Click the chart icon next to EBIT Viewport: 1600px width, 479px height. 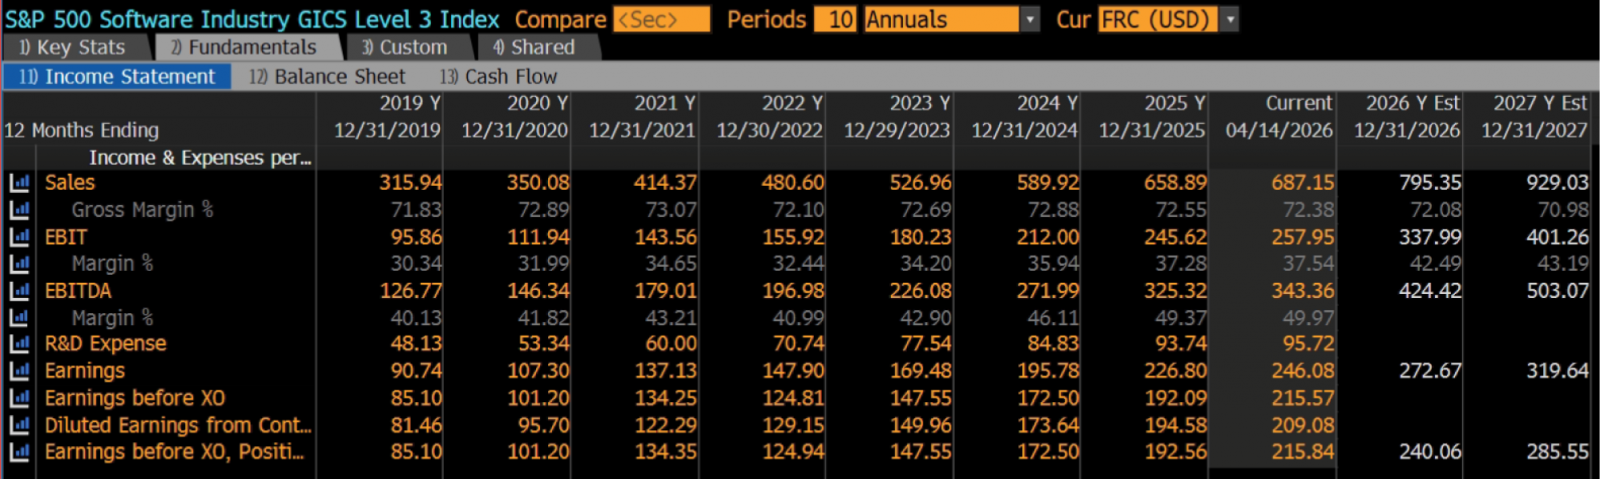pos(19,237)
